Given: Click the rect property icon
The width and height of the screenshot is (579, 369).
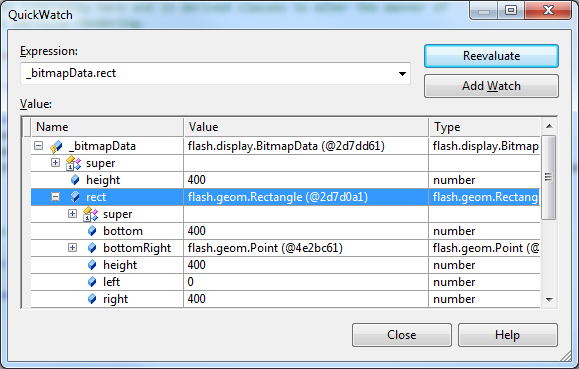Looking at the screenshot, I should point(75,197).
